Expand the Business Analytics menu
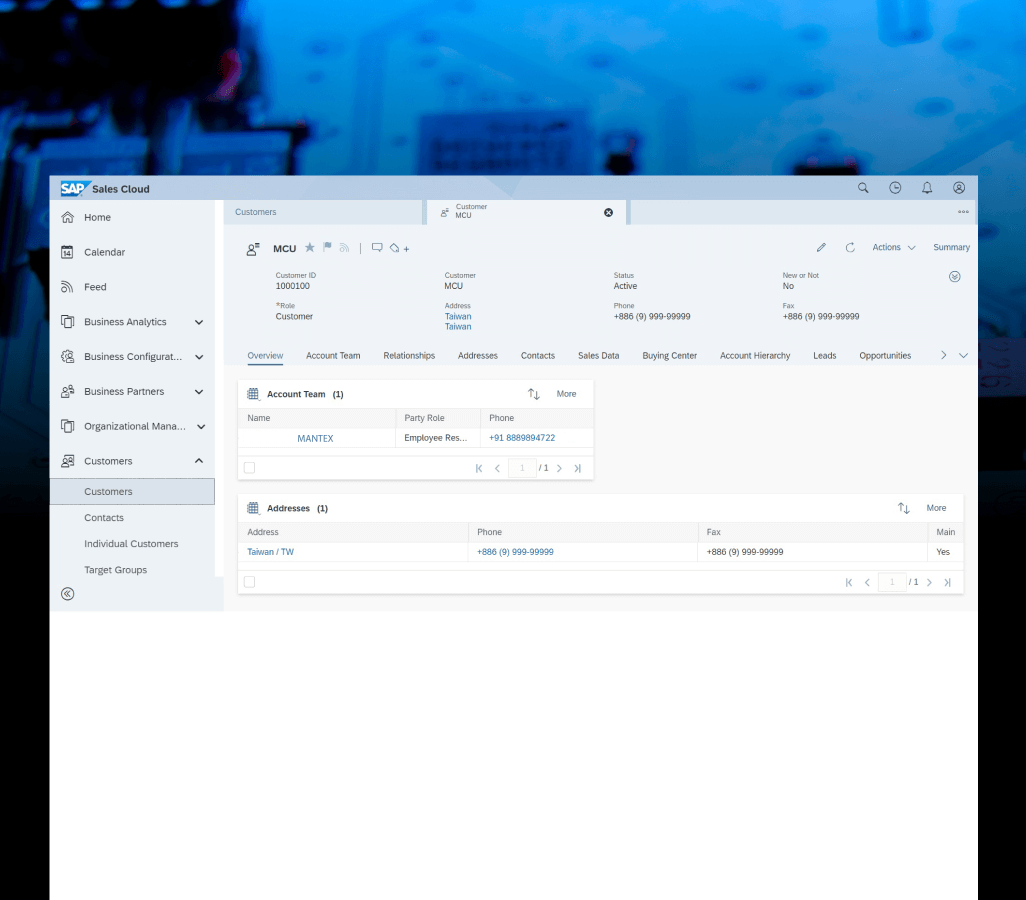The image size is (1026, 900). pos(199,322)
